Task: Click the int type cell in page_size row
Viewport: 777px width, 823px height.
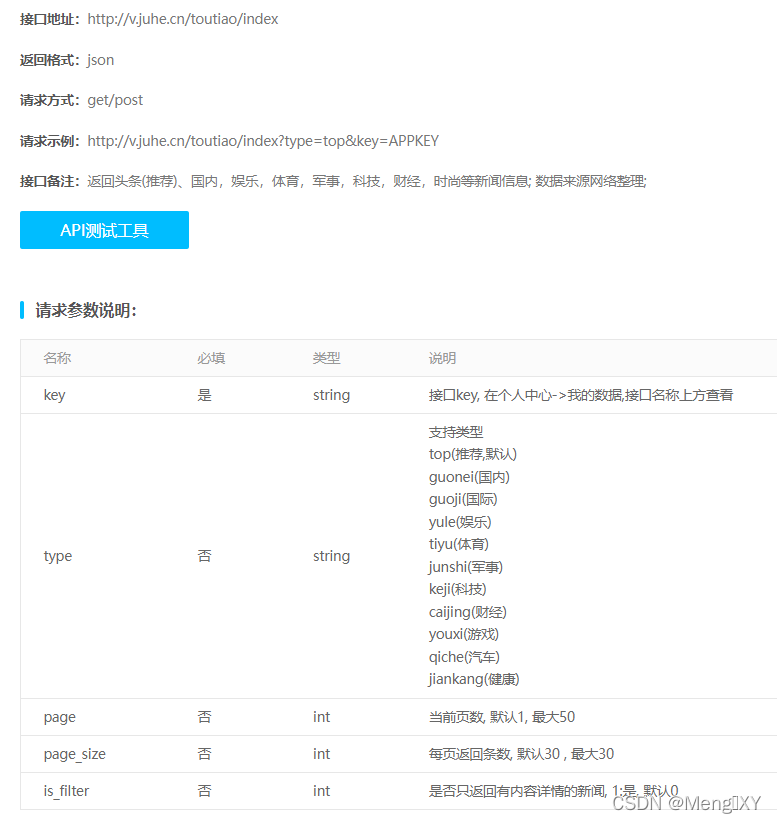Action: 321,754
